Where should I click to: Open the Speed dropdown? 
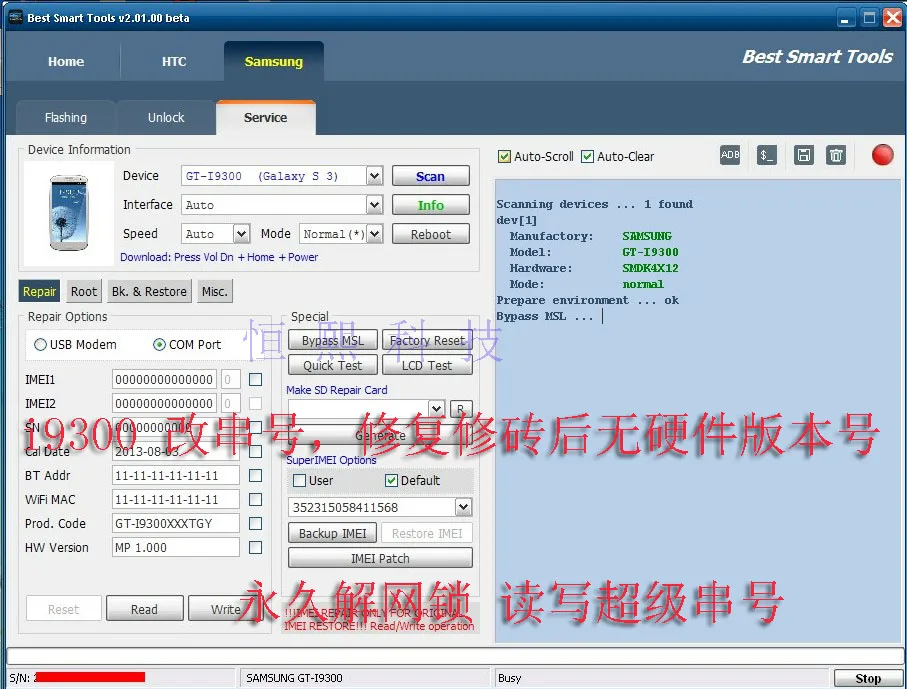(x=242, y=234)
